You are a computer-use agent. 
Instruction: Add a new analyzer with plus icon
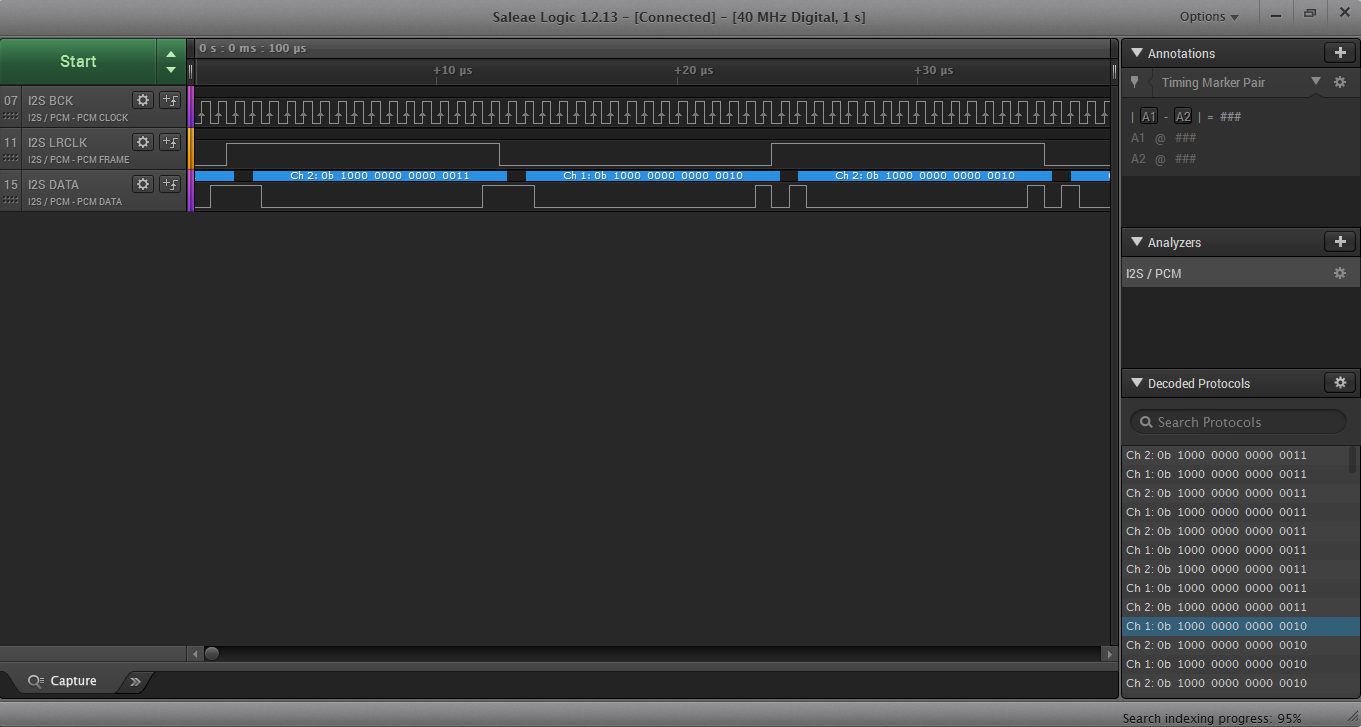(1340, 242)
